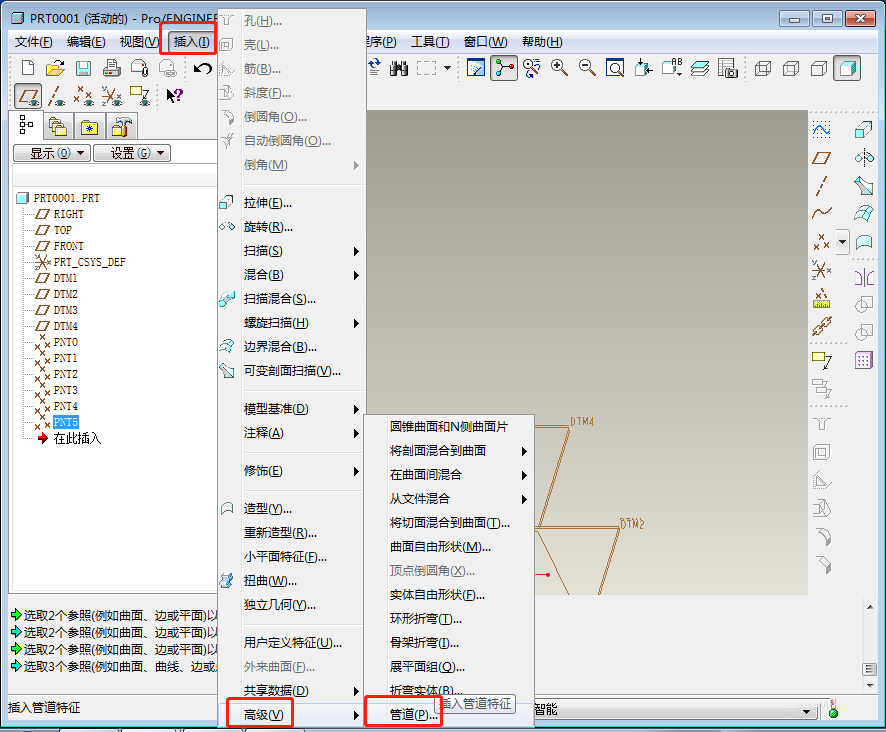Click the Mirror tool on right toolbar

pos(863,278)
